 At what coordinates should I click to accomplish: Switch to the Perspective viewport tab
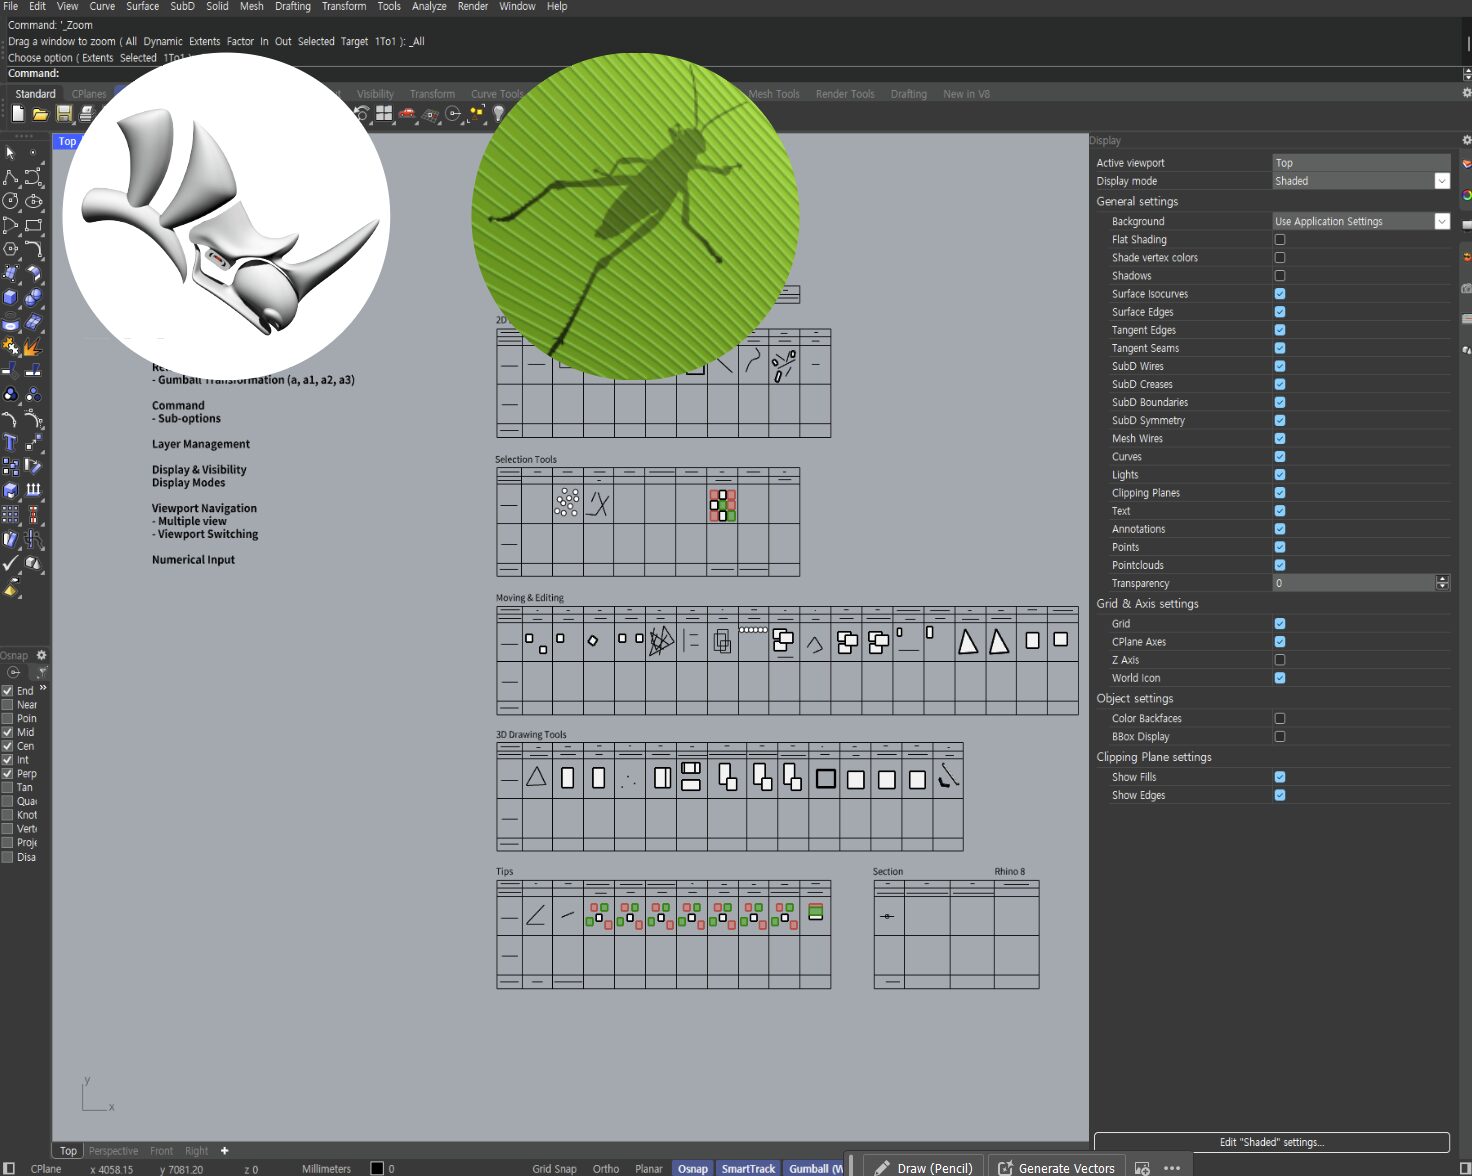(113, 1151)
